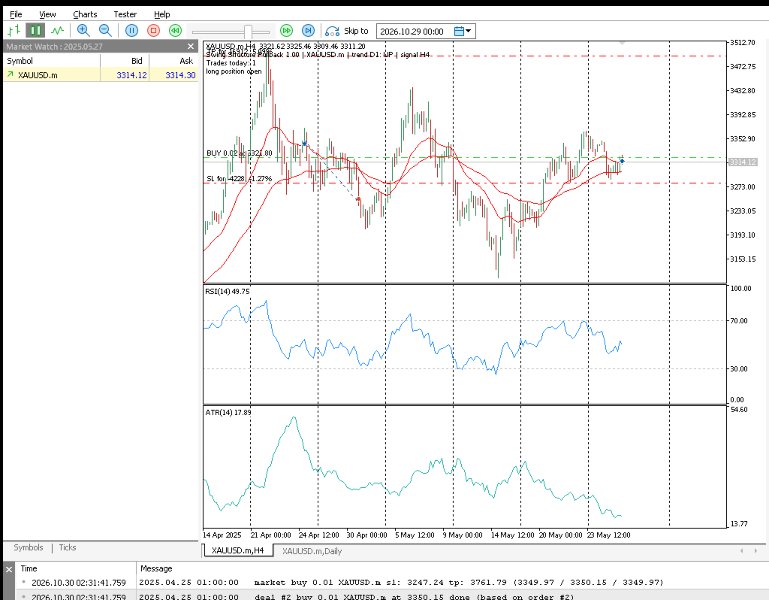Click the Message column header in log
The image size is (769, 600).
[x=156, y=569]
